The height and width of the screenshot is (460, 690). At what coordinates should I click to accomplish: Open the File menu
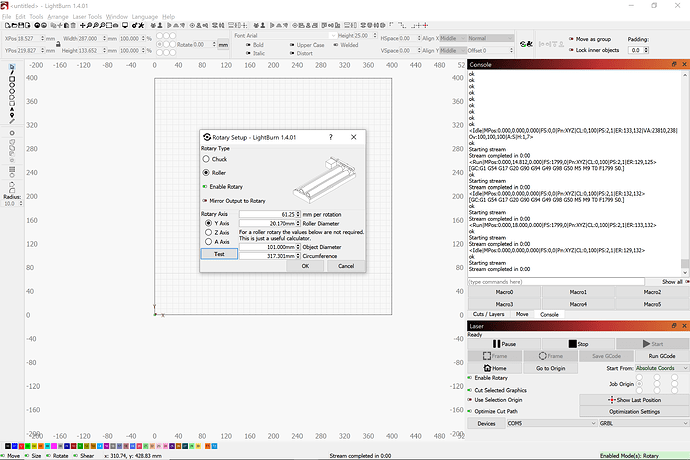(6, 17)
